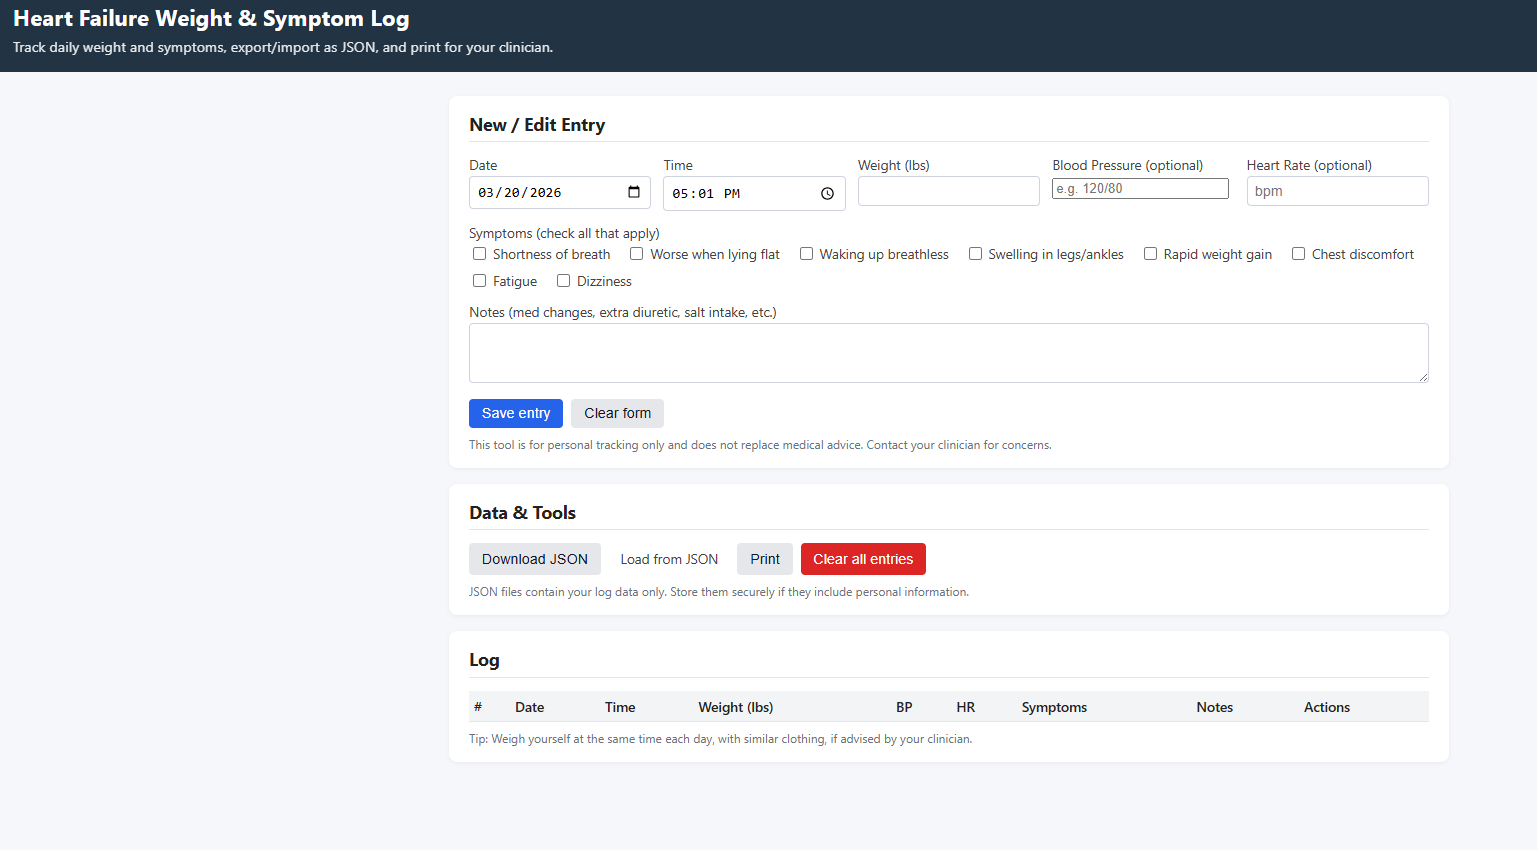The height and width of the screenshot is (850, 1537).
Task: Select the Chest discomfort checkbox
Action: [x=1298, y=254]
